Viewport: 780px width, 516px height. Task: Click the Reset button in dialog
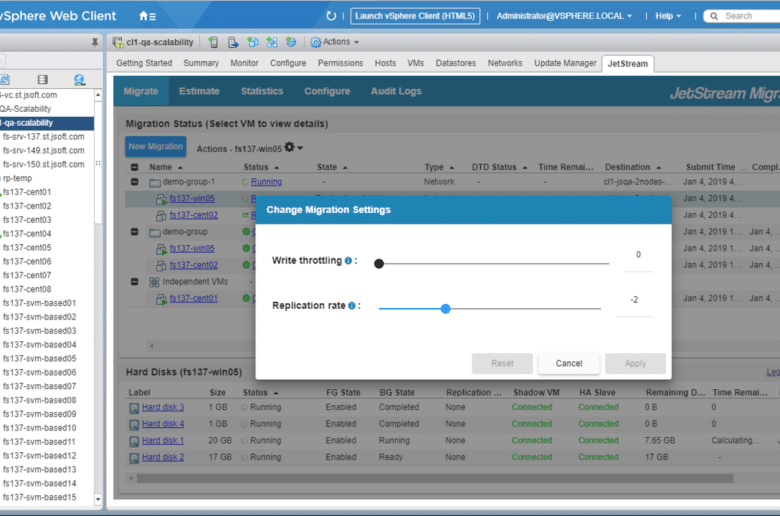502,363
